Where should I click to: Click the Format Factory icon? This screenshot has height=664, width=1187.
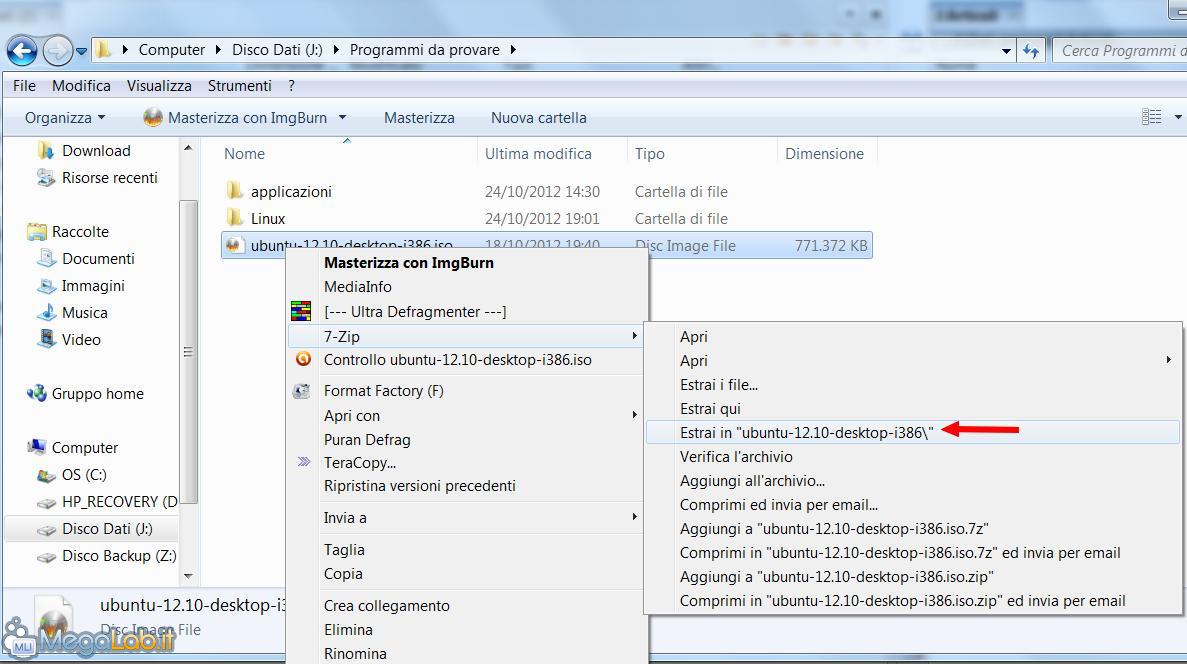coord(301,391)
